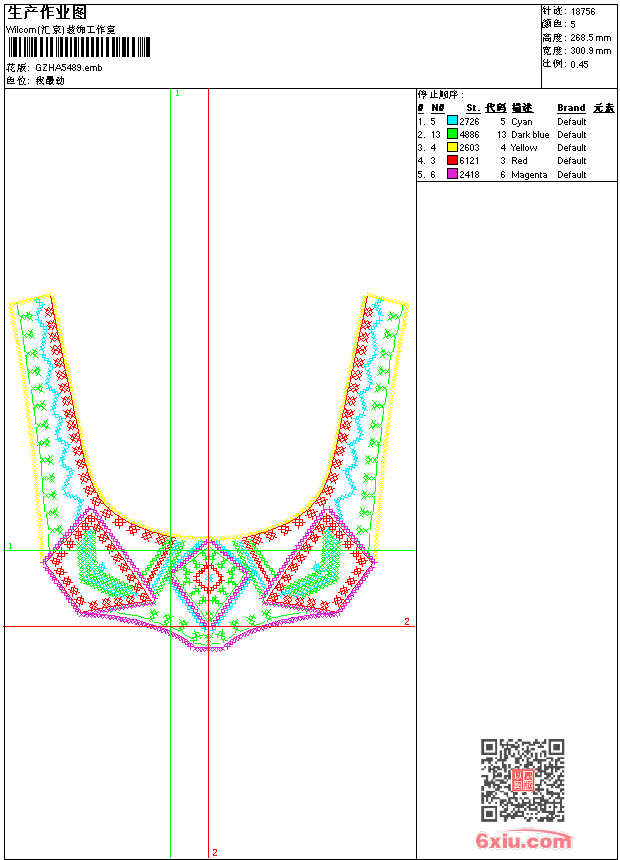Click the cyan color swatch in row 1

[x=452, y=121]
